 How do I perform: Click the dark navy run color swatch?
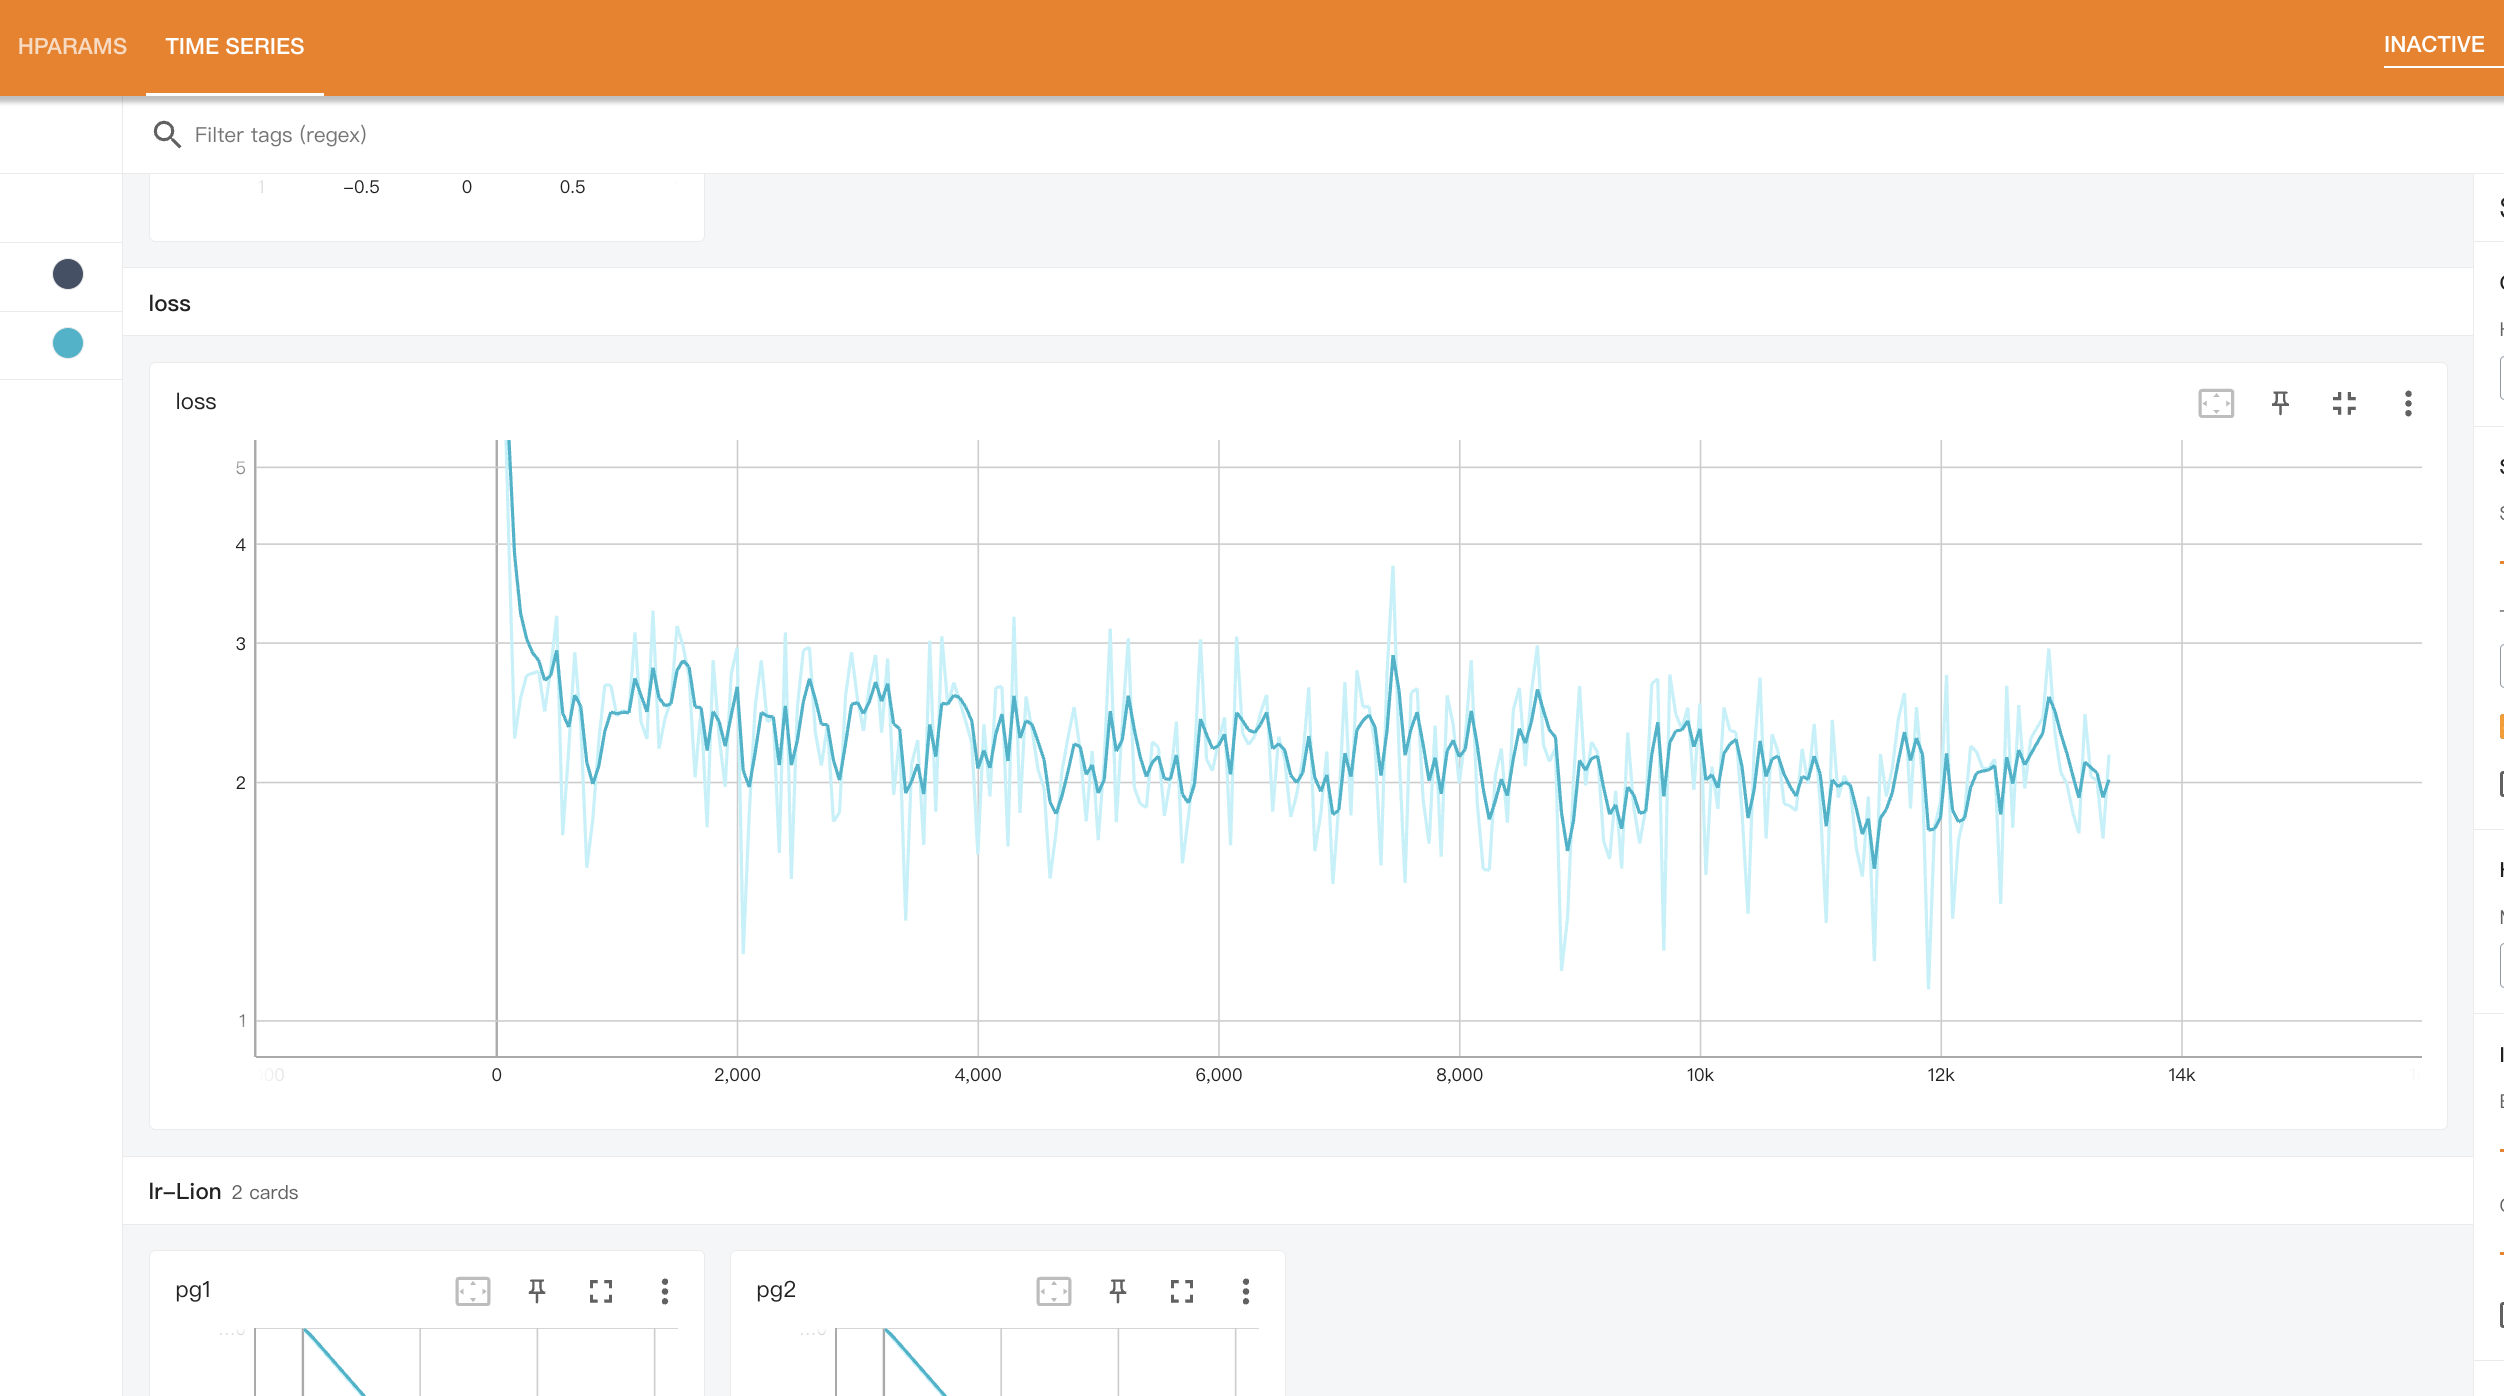point(68,274)
